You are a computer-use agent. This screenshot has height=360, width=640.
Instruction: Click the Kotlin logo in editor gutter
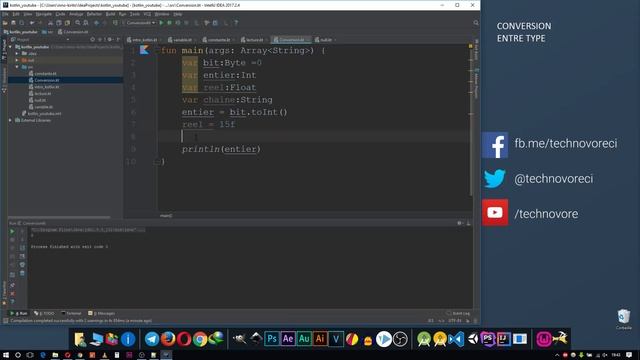144,50
